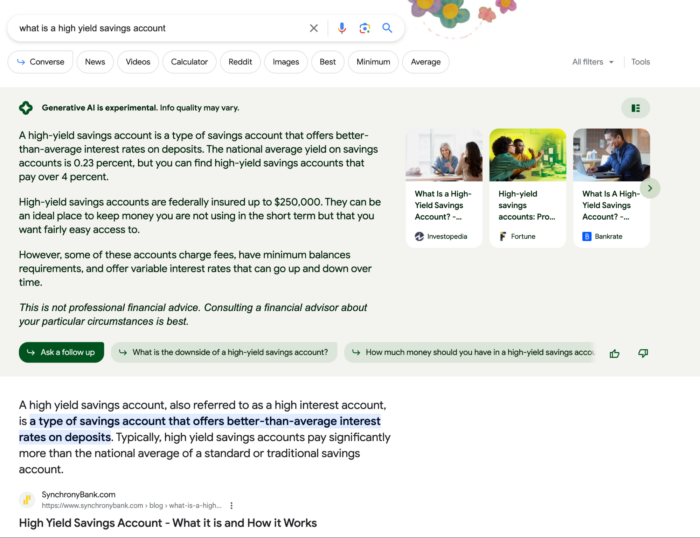Open the SynchronyBank result options menu
This screenshot has width=700, height=538.
tap(231, 505)
